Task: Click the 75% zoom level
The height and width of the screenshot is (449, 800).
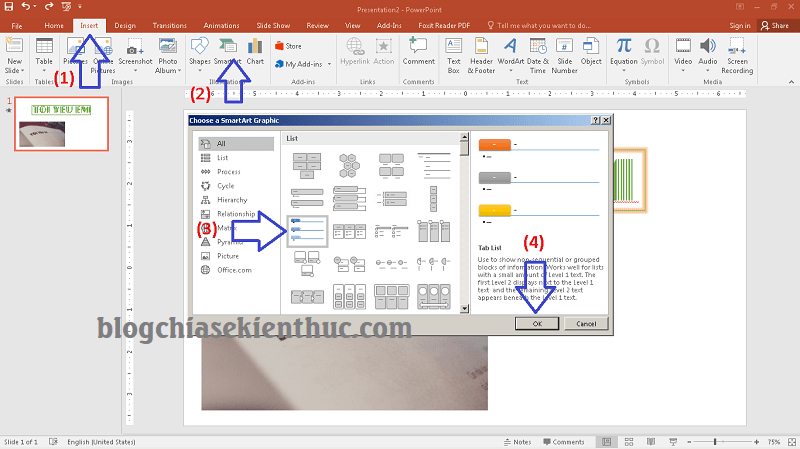Action: pos(774,442)
